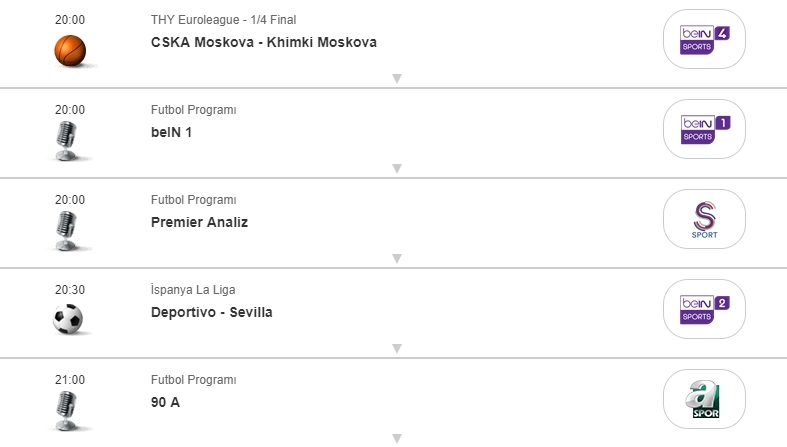Click the microphone icon beside beIN 1
This screenshot has height=447, width=787.
pos(66,141)
